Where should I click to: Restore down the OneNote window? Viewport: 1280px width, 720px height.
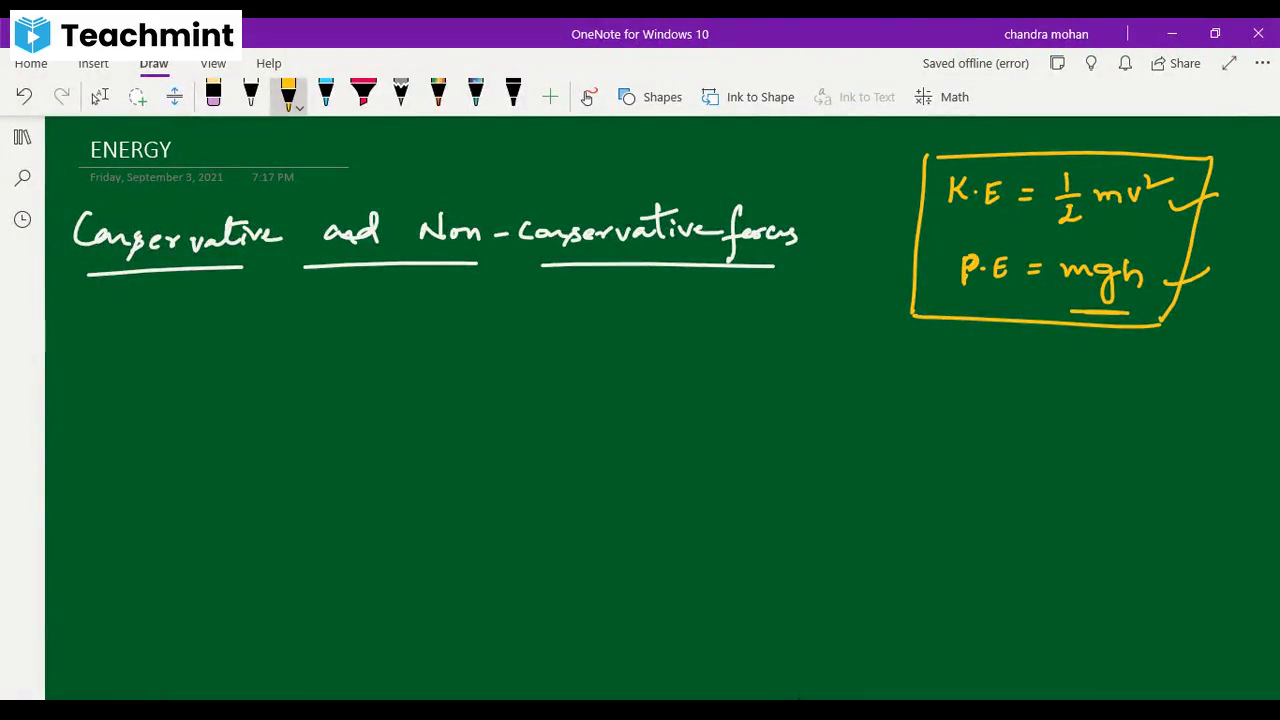tap(1215, 34)
